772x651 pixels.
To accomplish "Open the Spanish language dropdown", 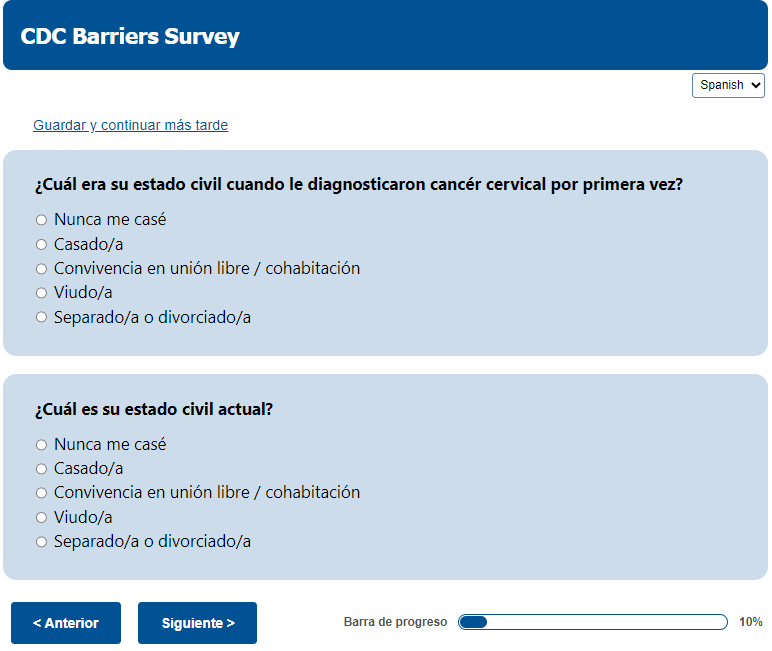I will click(x=728, y=85).
